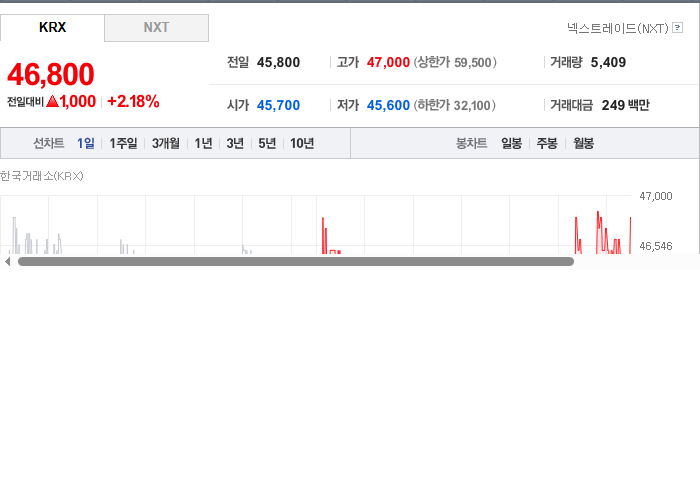The width and height of the screenshot is (700, 490).
Task: Click the 한국거래소(KRX) chart label
Action: coord(42,176)
